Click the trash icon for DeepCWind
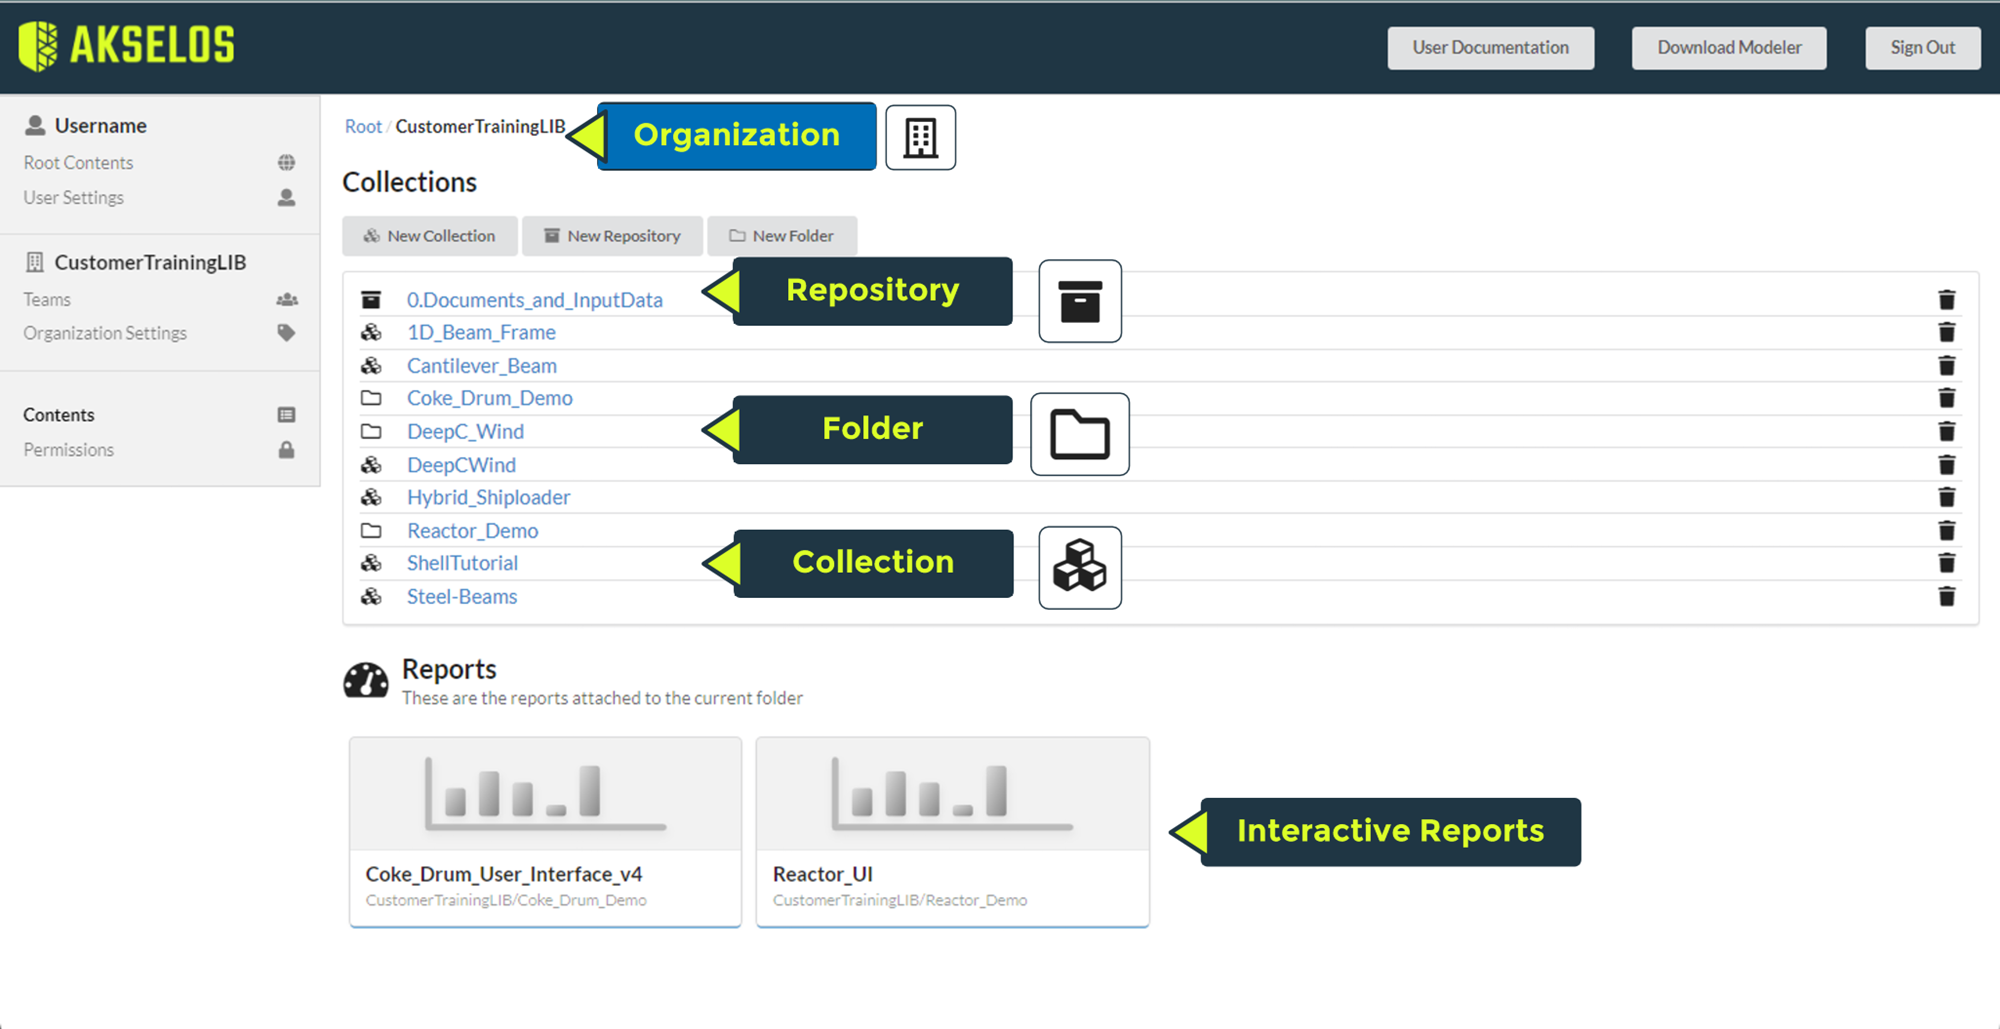The image size is (2000, 1029). coord(1946,464)
